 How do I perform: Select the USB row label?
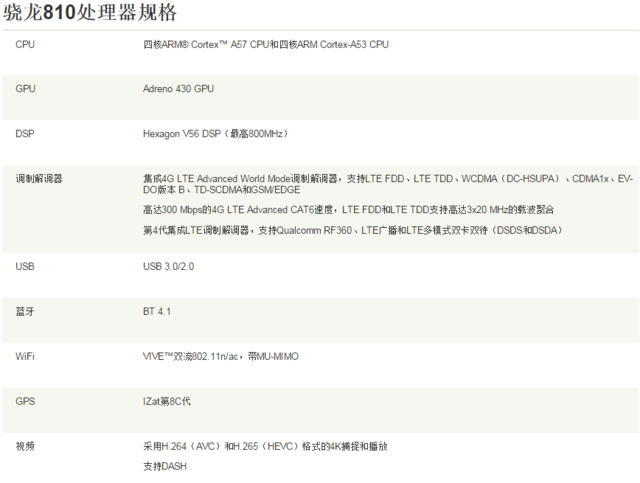pyautogui.click(x=25, y=267)
